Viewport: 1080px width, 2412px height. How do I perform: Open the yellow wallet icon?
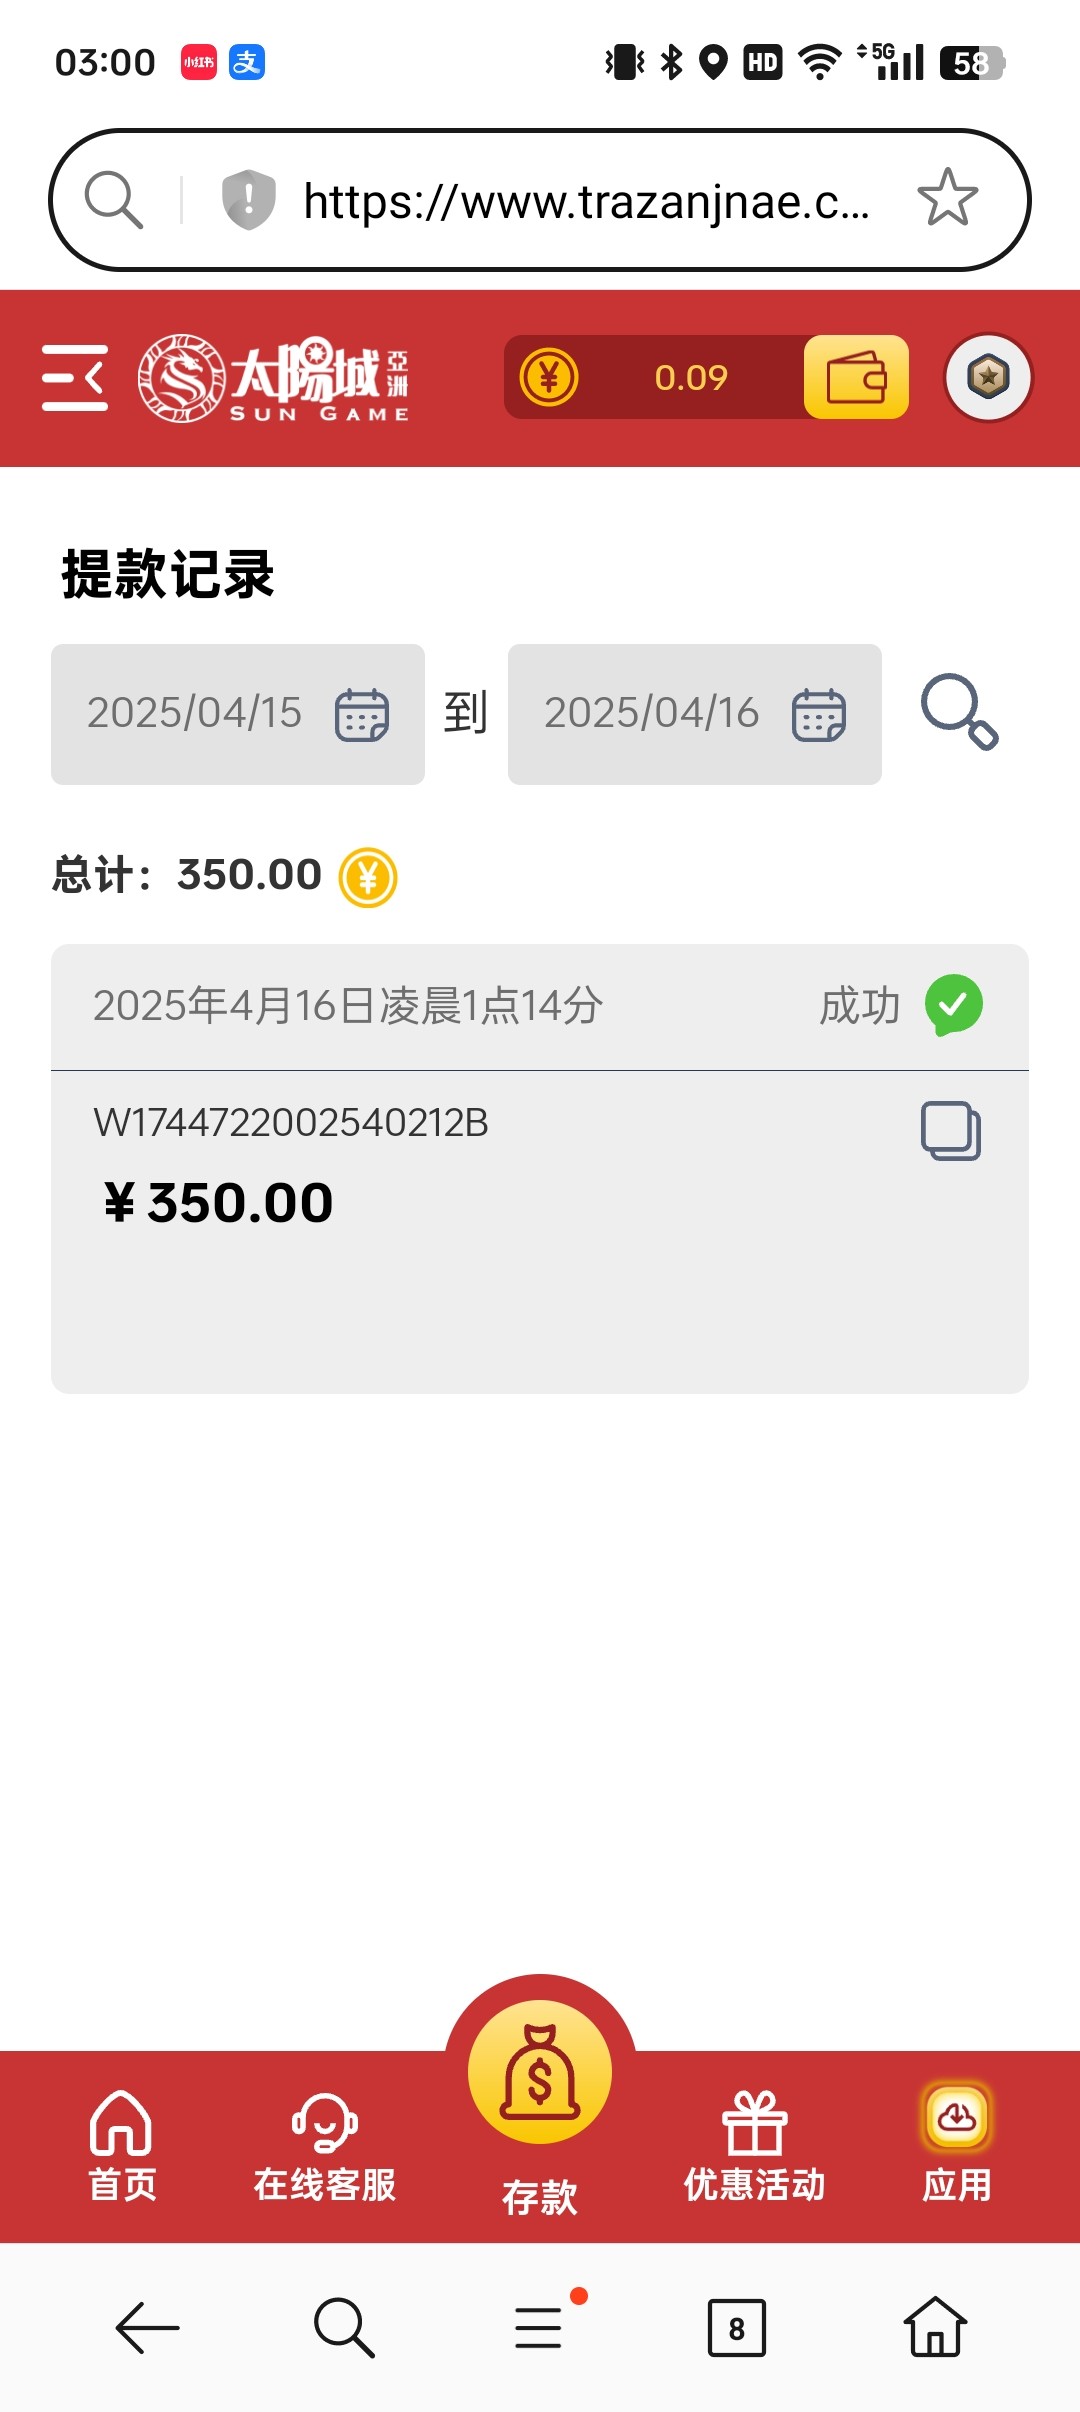[856, 377]
